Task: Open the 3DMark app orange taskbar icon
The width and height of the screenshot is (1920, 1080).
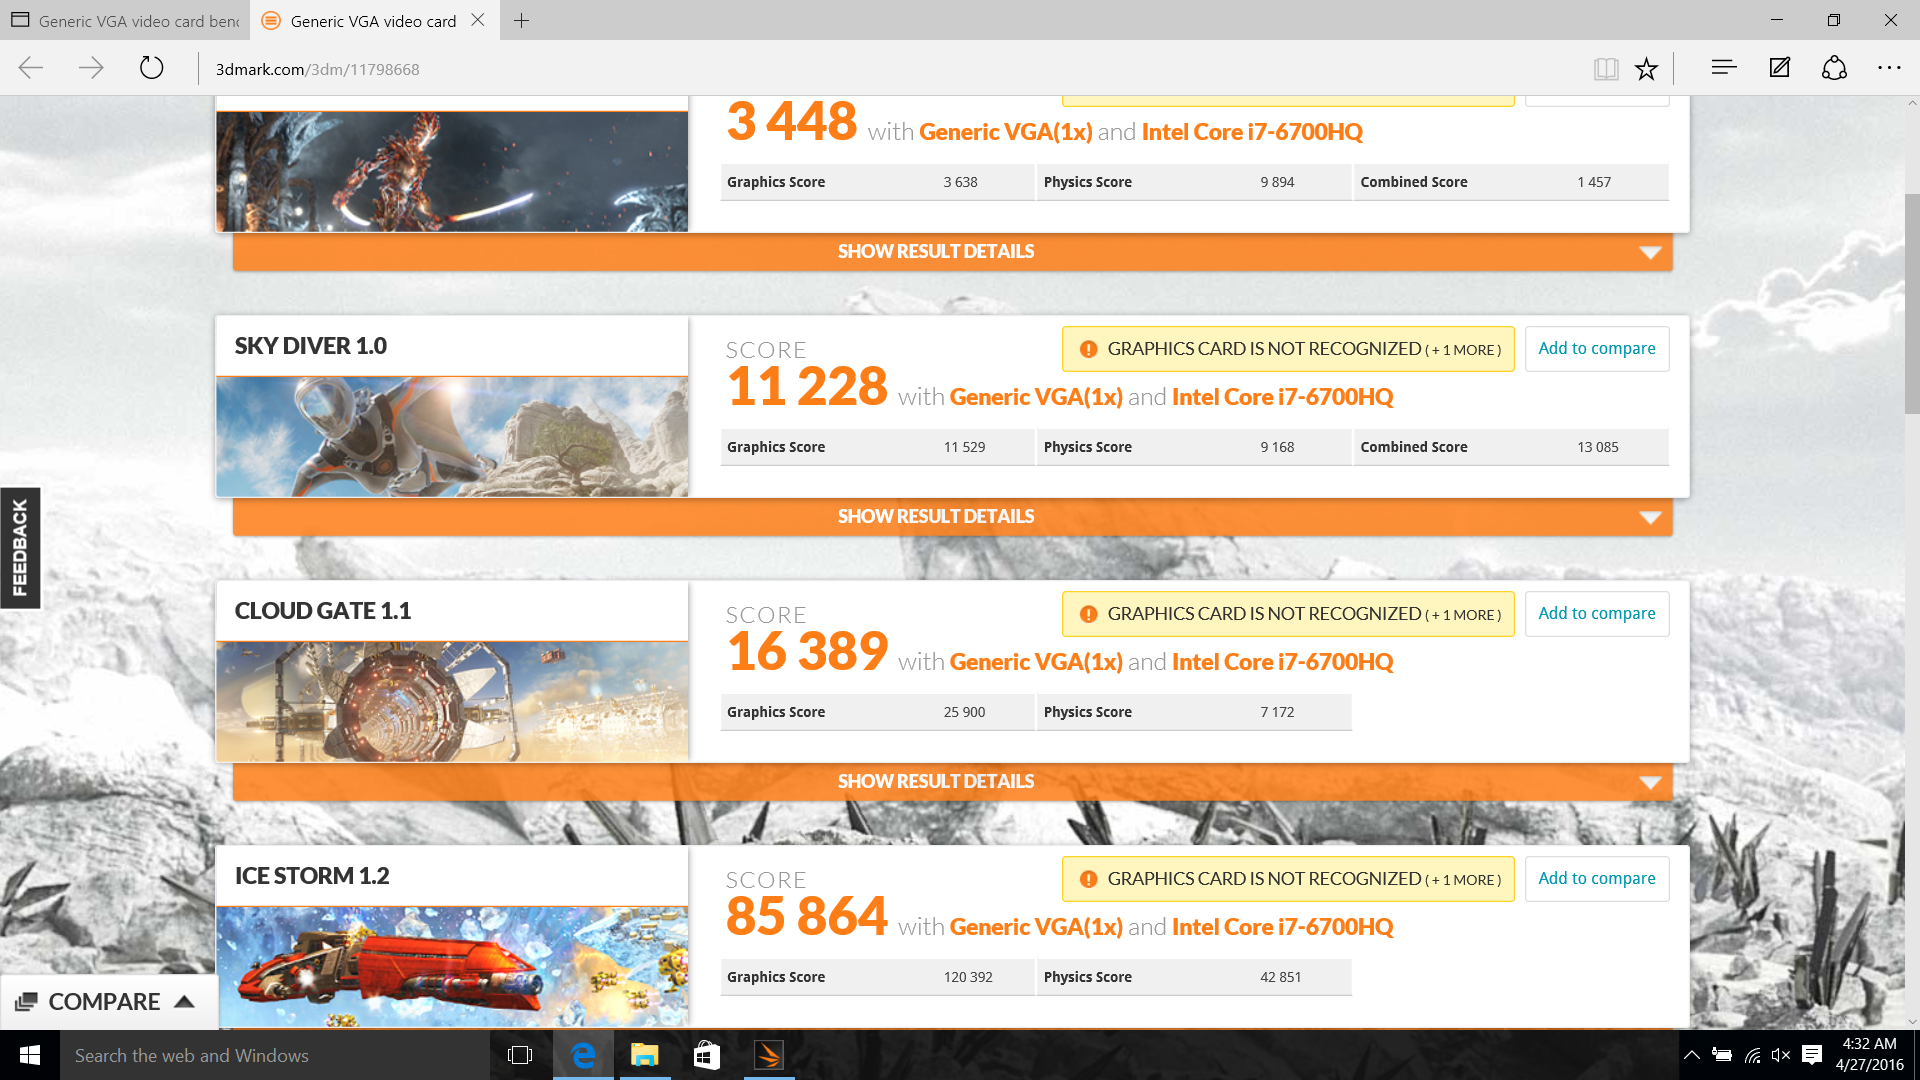Action: (769, 1055)
